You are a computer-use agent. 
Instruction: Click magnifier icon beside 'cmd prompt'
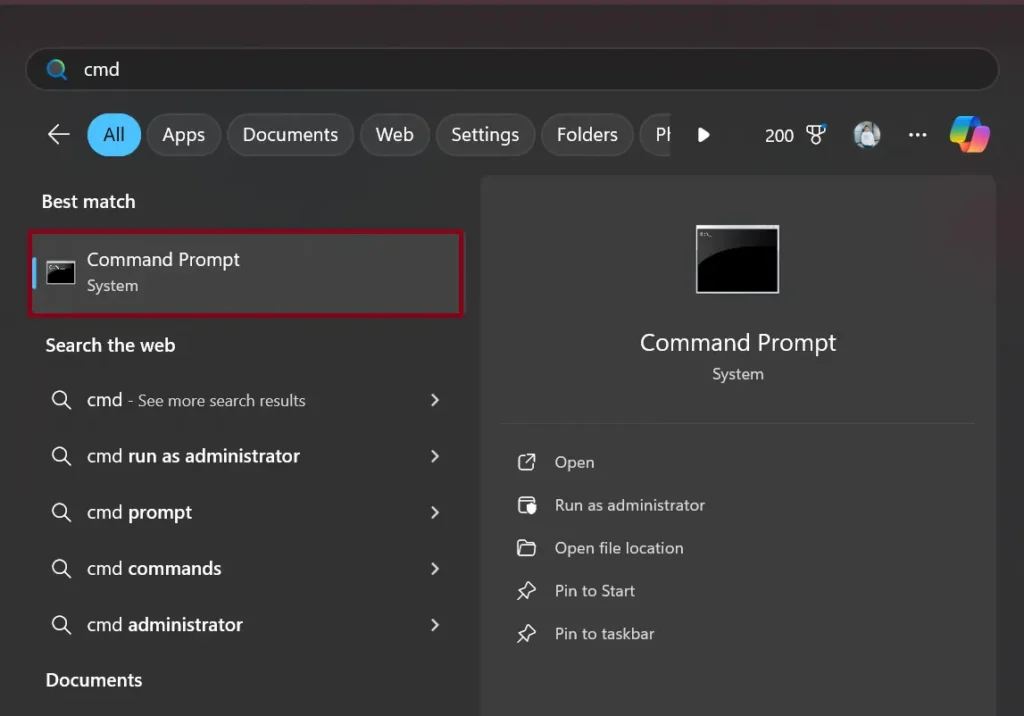click(x=61, y=512)
